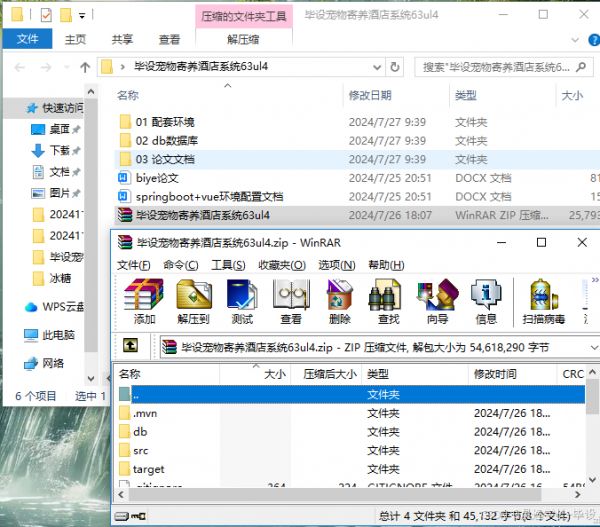Sort by Modified Date (修改日期) column in Explorer
The width and height of the screenshot is (600, 527).
click(369, 95)
